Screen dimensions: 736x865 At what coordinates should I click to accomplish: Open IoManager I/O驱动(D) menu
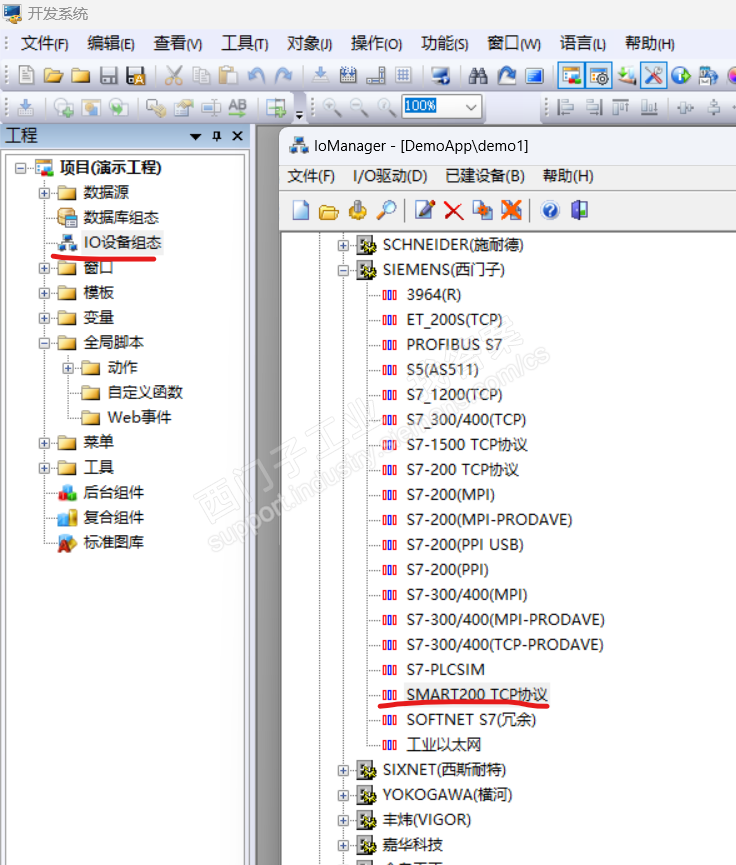[x=390, y=176]
